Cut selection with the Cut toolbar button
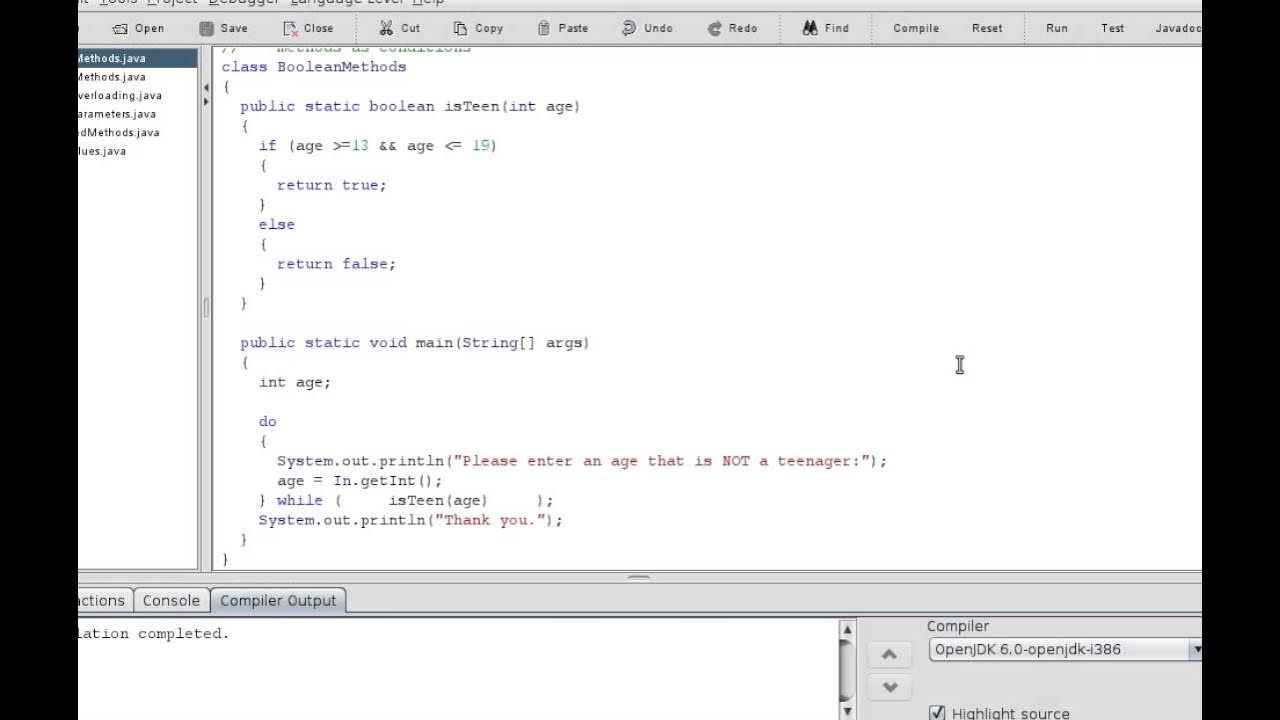 (400, 28)
